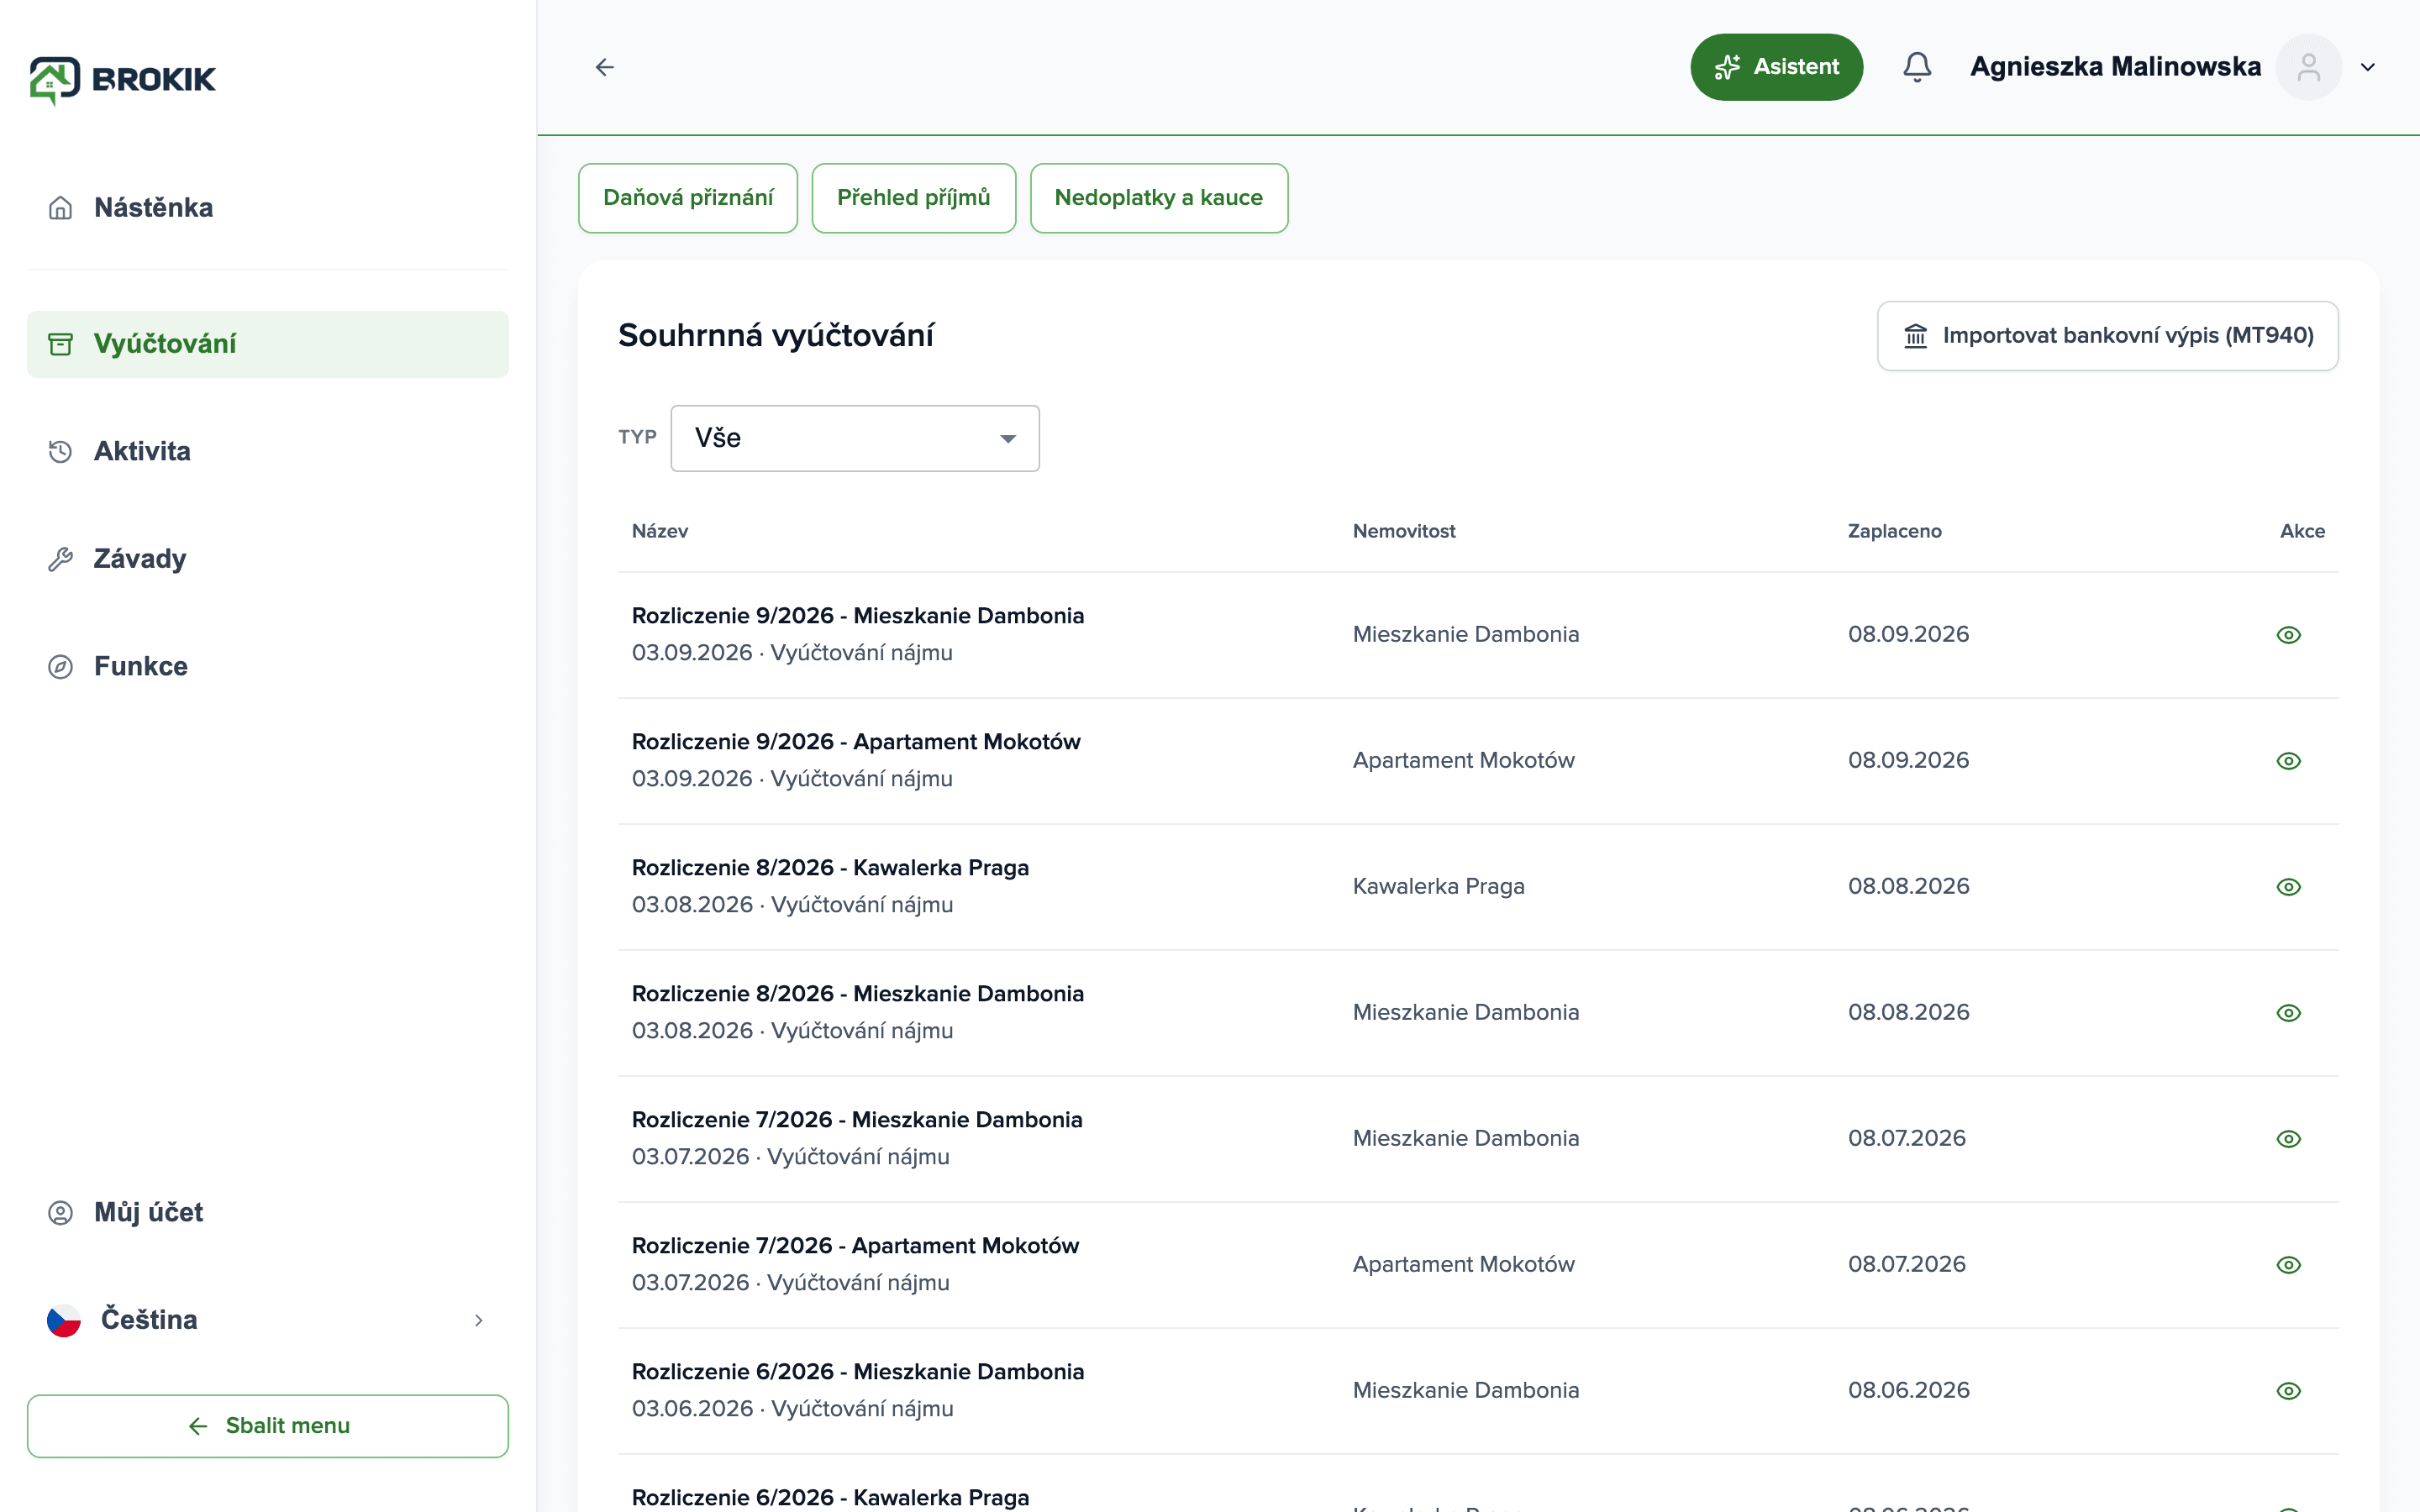This screenshot has height=1512, width=2420.
Task: Switch to Daňová přiznání tab
Action: (688, 198)
